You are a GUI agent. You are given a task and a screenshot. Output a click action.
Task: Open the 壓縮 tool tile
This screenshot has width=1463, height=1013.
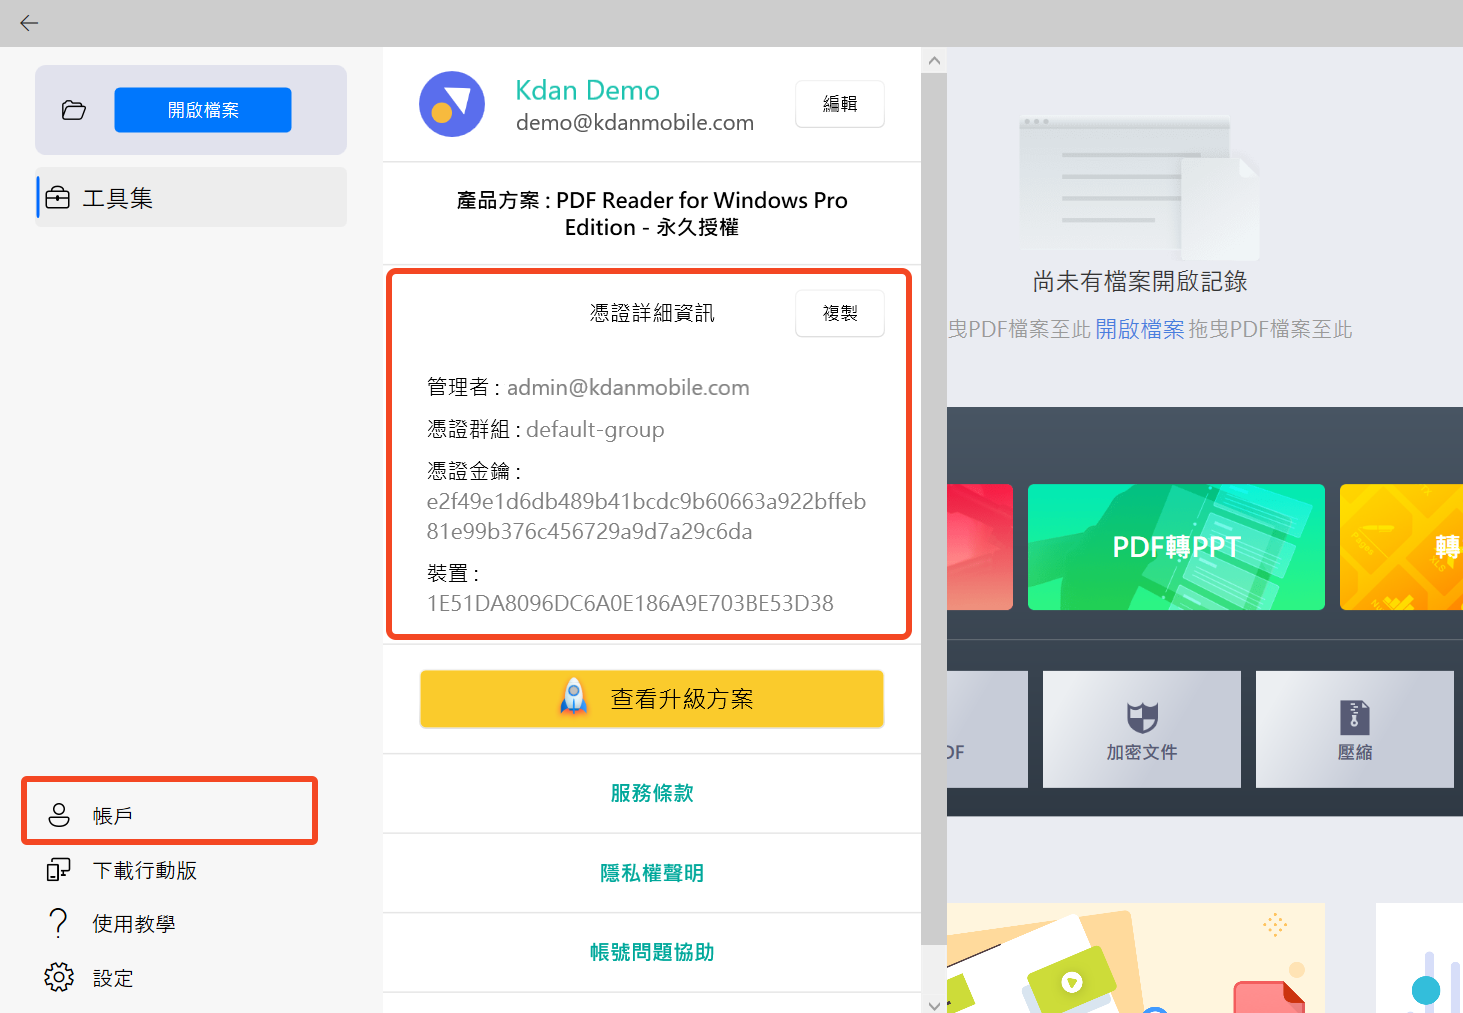click(1355, 729)
